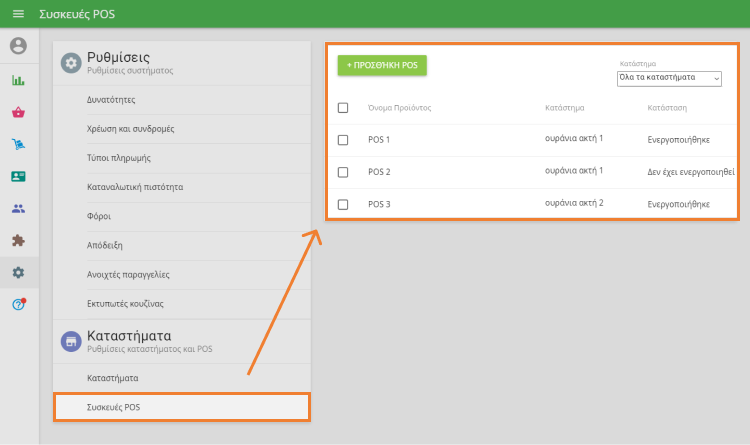Image resolution: width=750 pixels, height=445 pixels.
Task: Open the user account profile icon
Action: [x=18, y=46]
